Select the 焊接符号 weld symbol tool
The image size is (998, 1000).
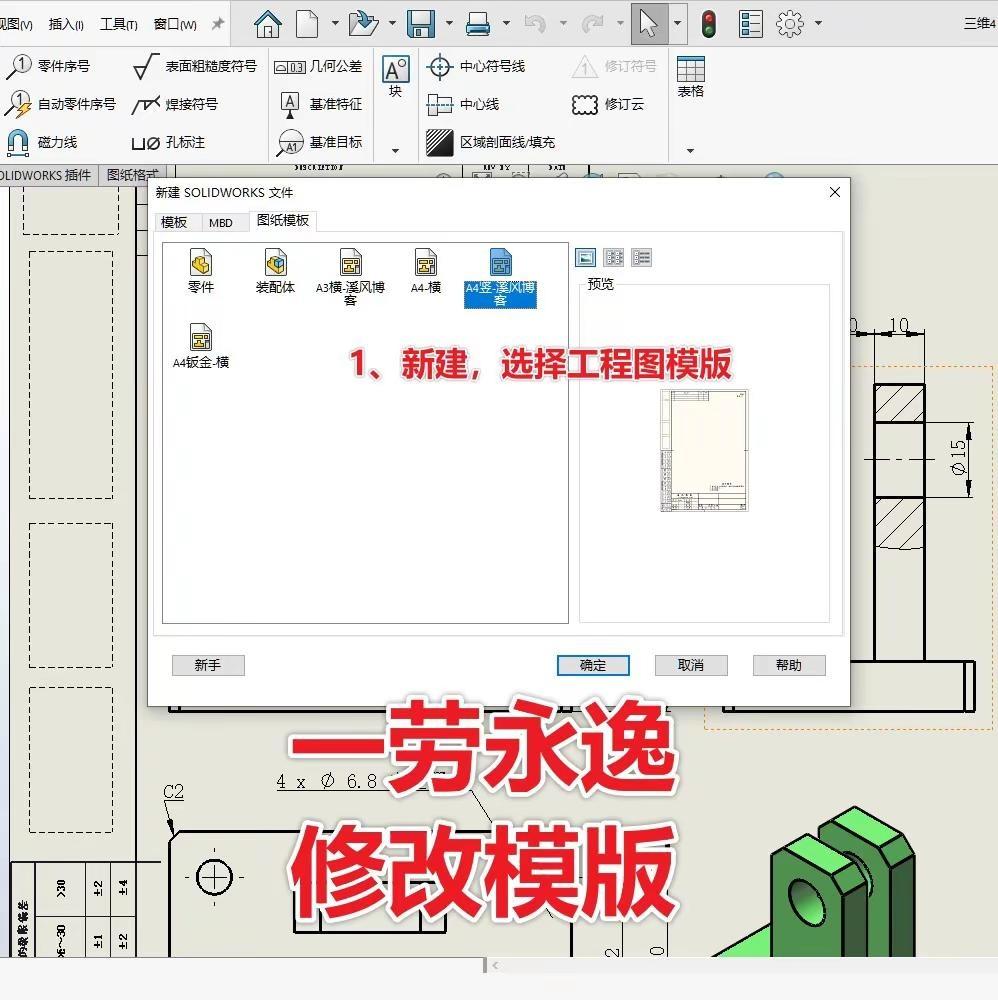174,105
